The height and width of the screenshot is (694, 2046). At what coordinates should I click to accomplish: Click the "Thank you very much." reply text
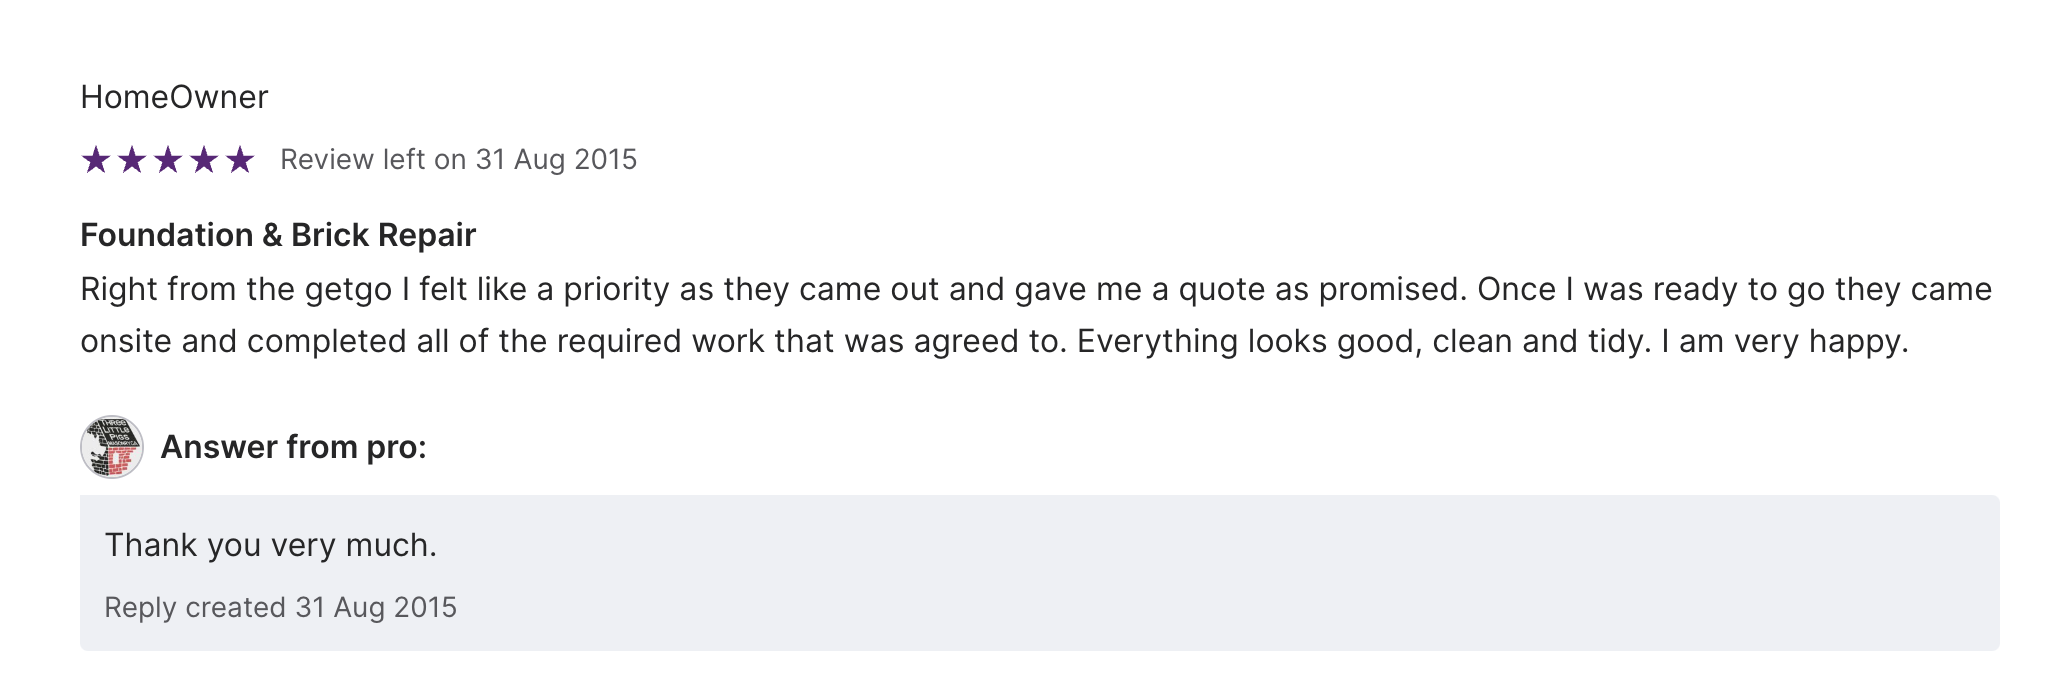point(271,545)
